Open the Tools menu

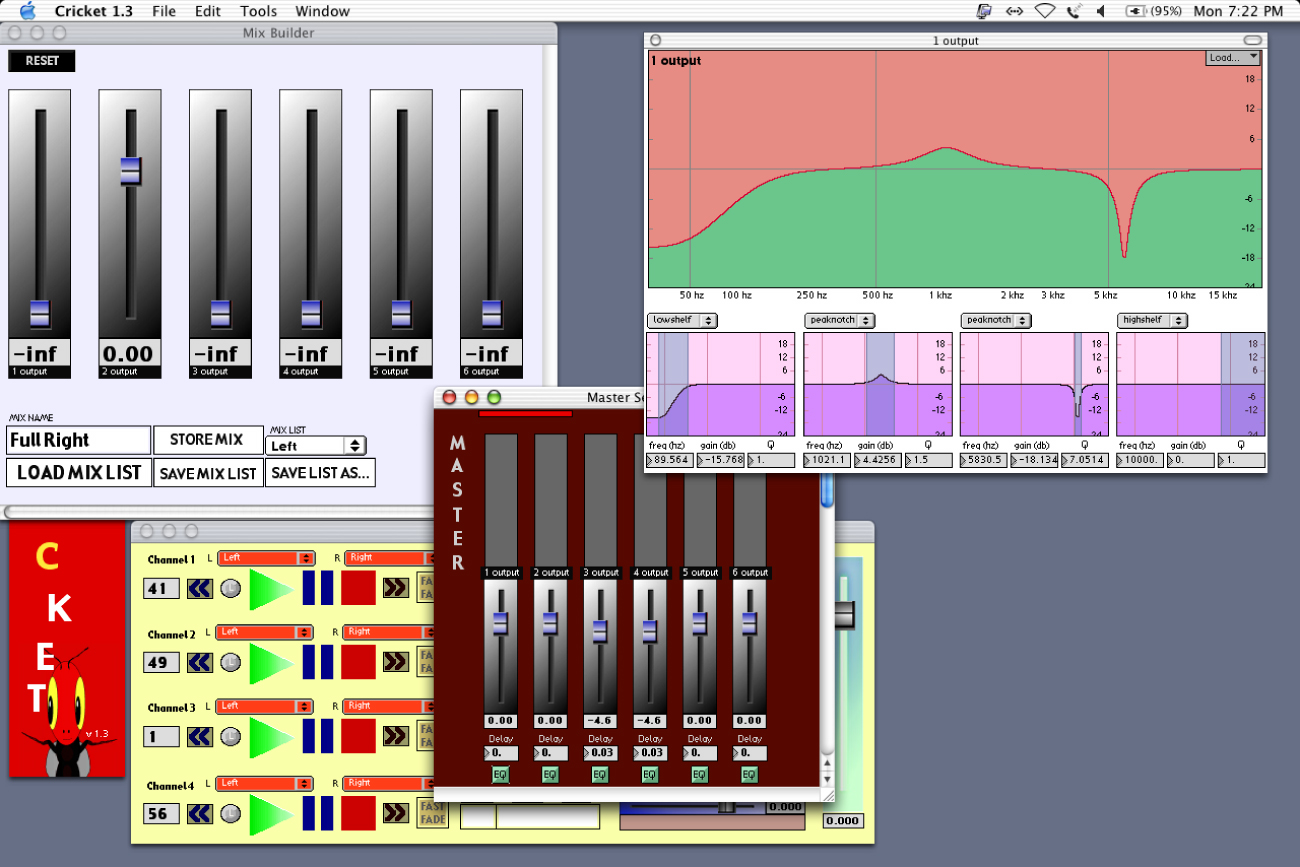(x=258, y=11)
